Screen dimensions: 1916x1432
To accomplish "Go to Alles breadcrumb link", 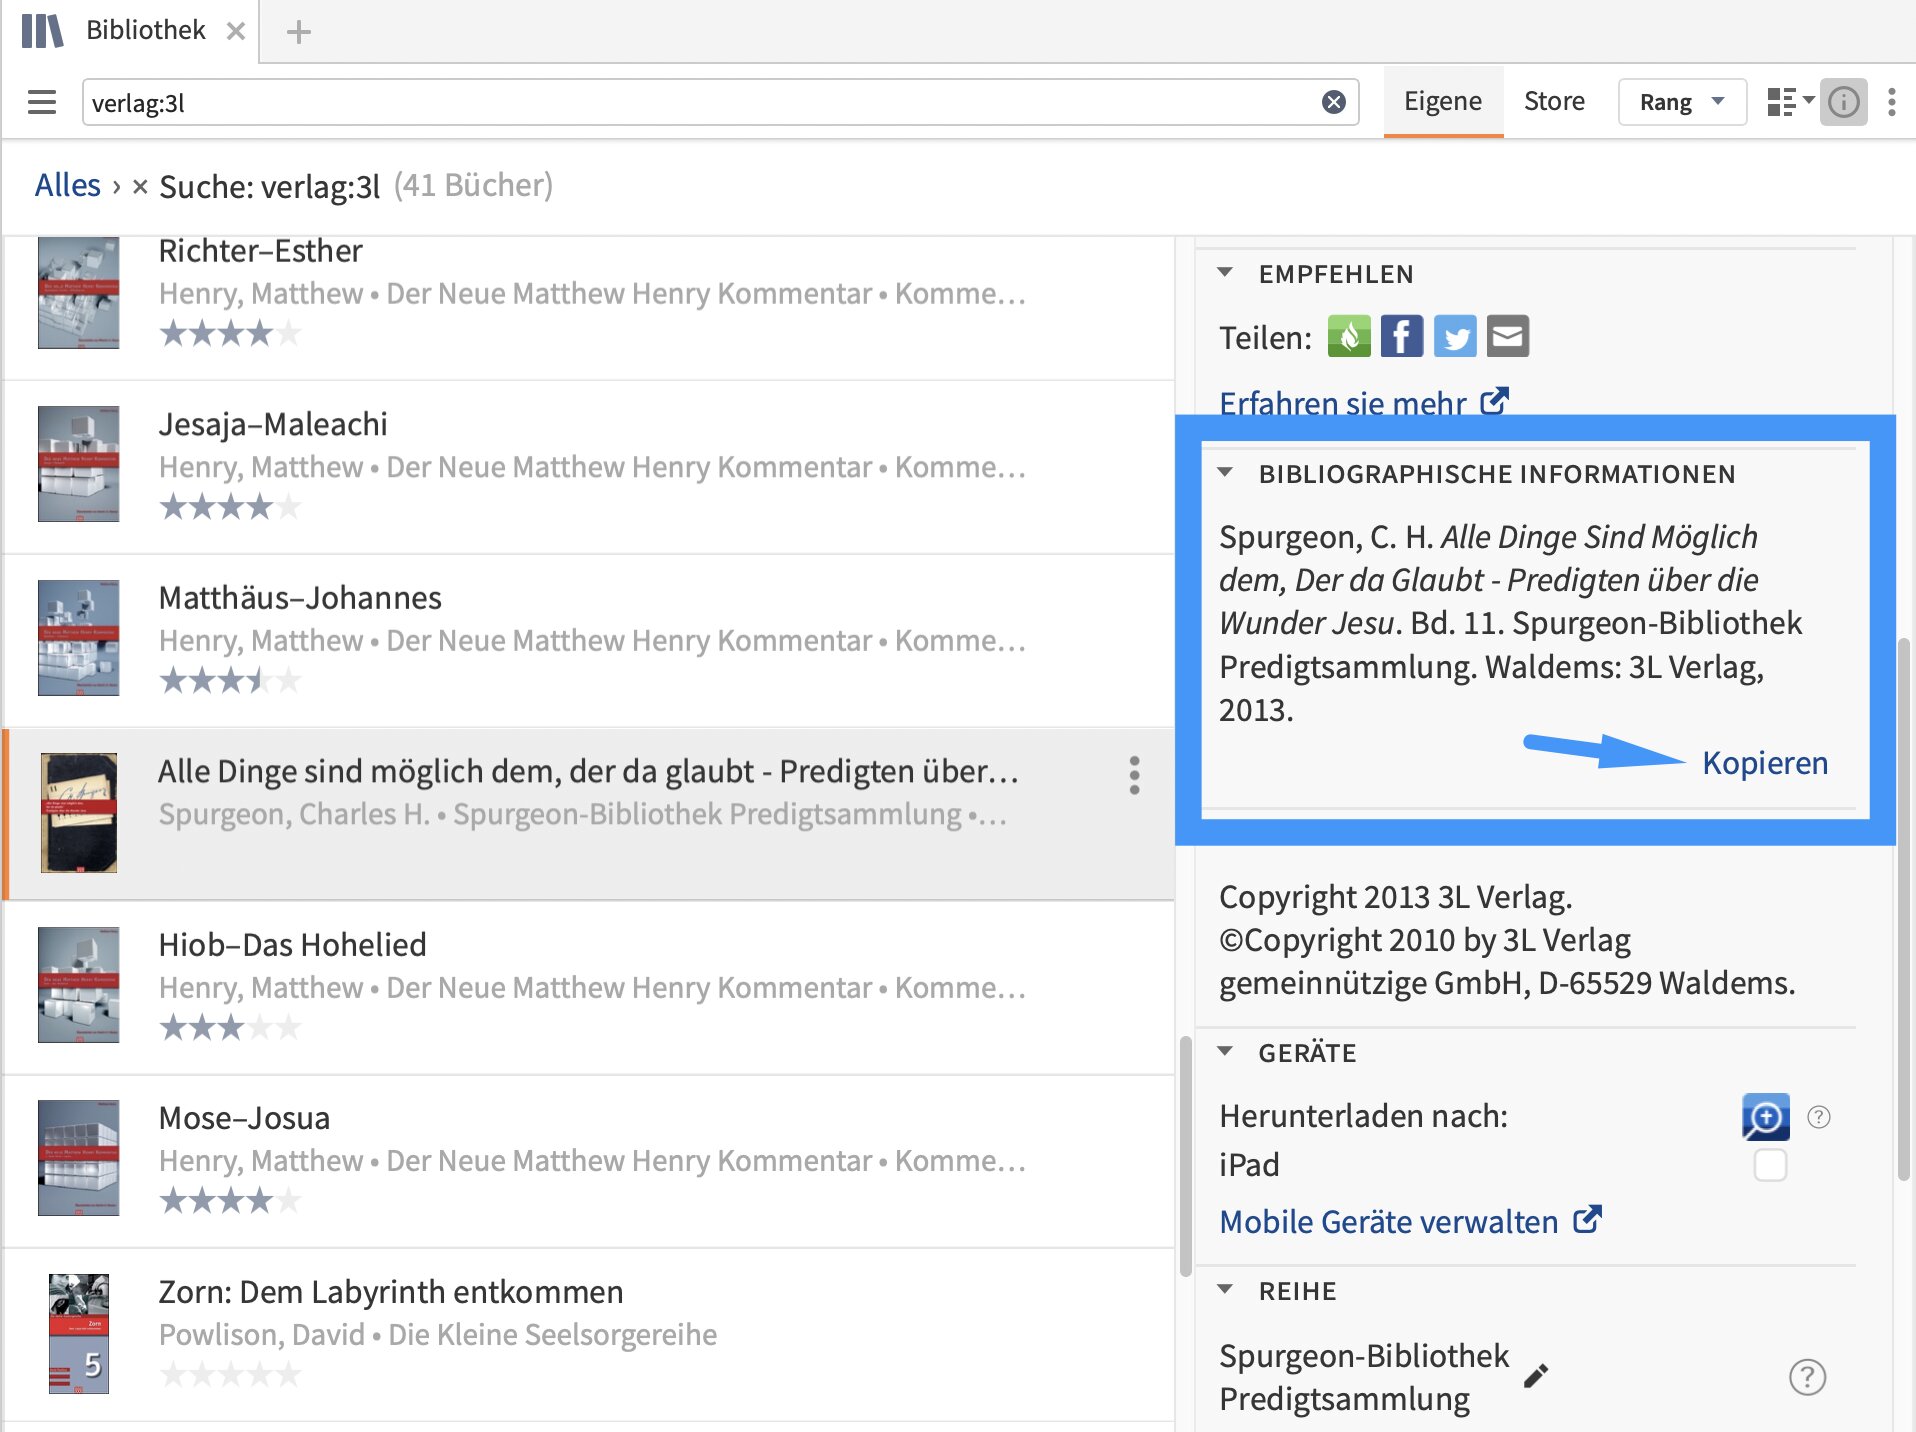I will click(x=67, y=185).
